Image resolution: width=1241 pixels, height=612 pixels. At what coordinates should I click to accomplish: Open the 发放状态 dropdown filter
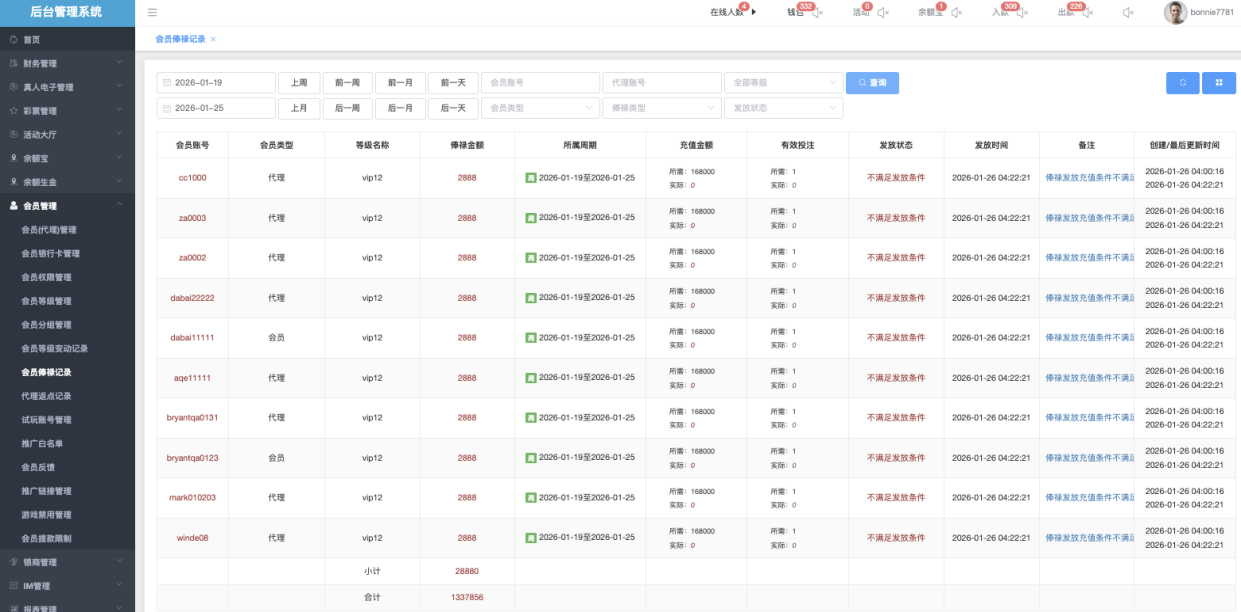point(783,108)
